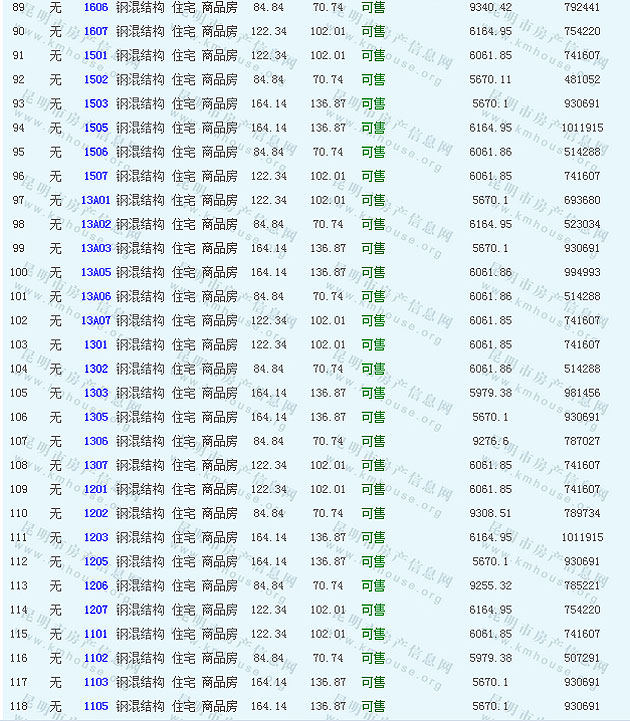Click 可售 status in room 1502 row
Screen dimensions: 630x721
(x=373, y=79)
